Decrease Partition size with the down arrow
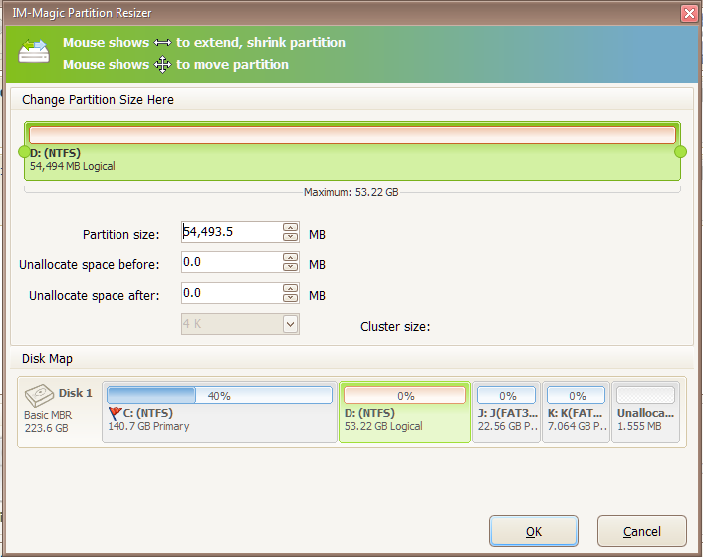Screen dimensions: 703x557 click(x=291, y=236)
